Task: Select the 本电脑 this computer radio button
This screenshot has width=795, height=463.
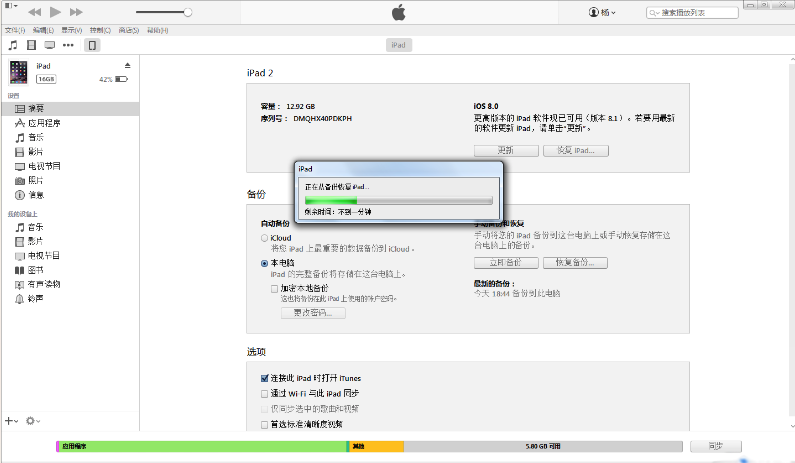Action: click(264, 263)
